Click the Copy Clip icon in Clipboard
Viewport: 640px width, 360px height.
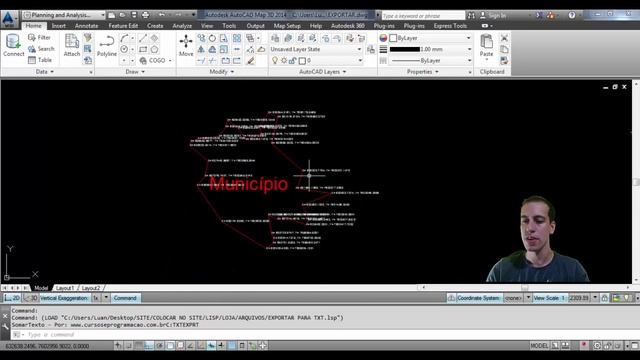point(504,49)
